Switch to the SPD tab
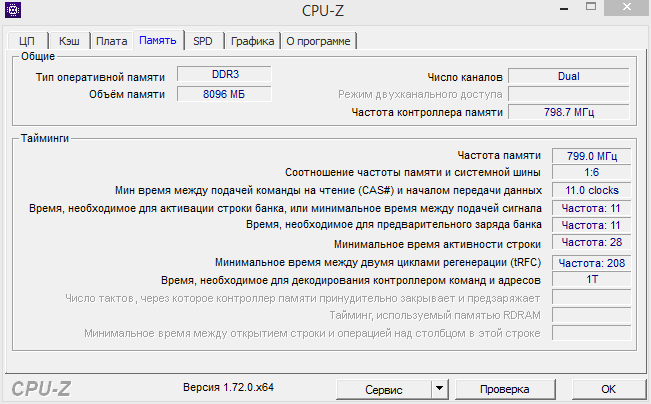This screenshot has height=404, width=651. pyautogui.click(x=203, y=41)
